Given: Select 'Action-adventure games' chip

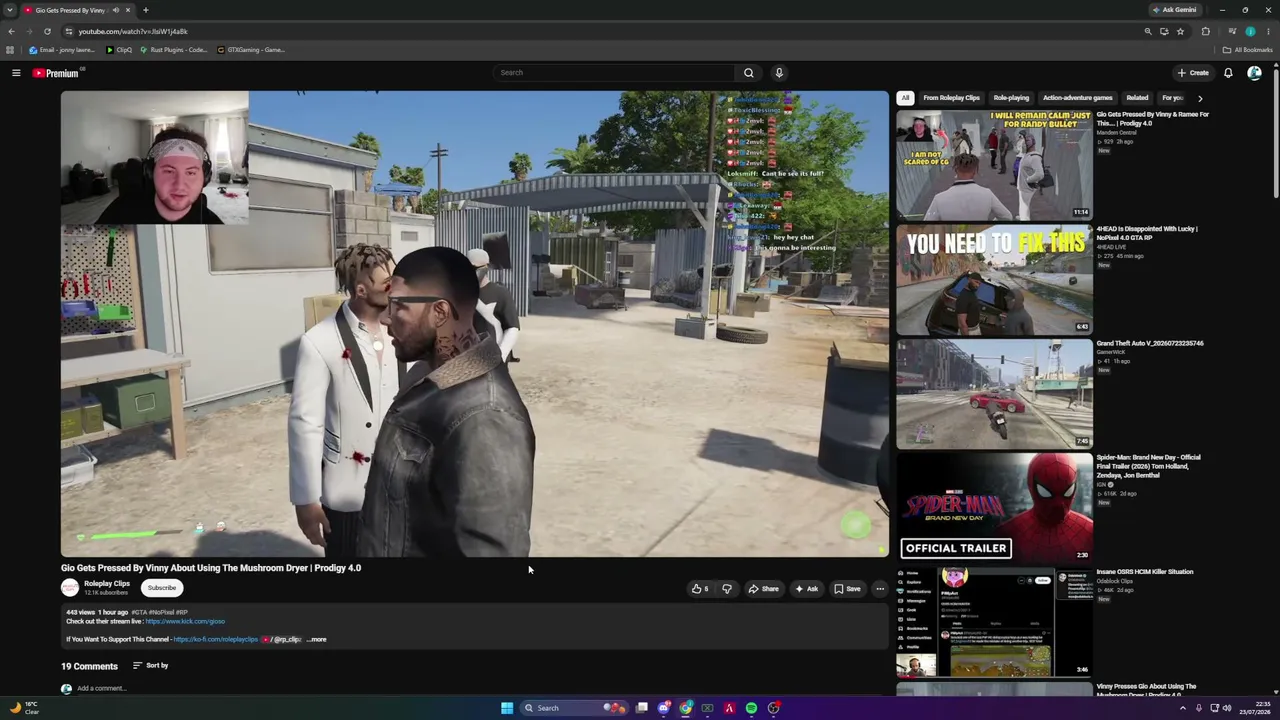Looking at the screenshot, I should 1078,98.
